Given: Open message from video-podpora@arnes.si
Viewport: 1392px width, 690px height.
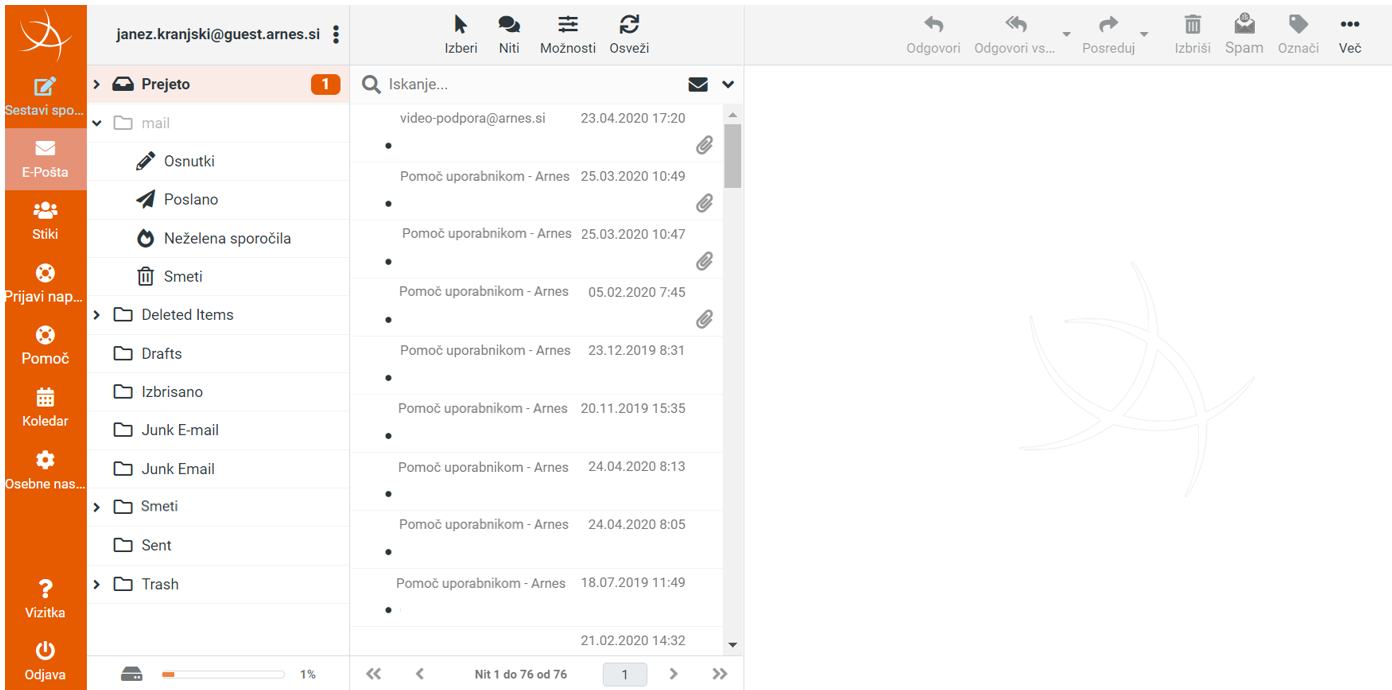Looking at the screenshot, I should tap(536, 133).
